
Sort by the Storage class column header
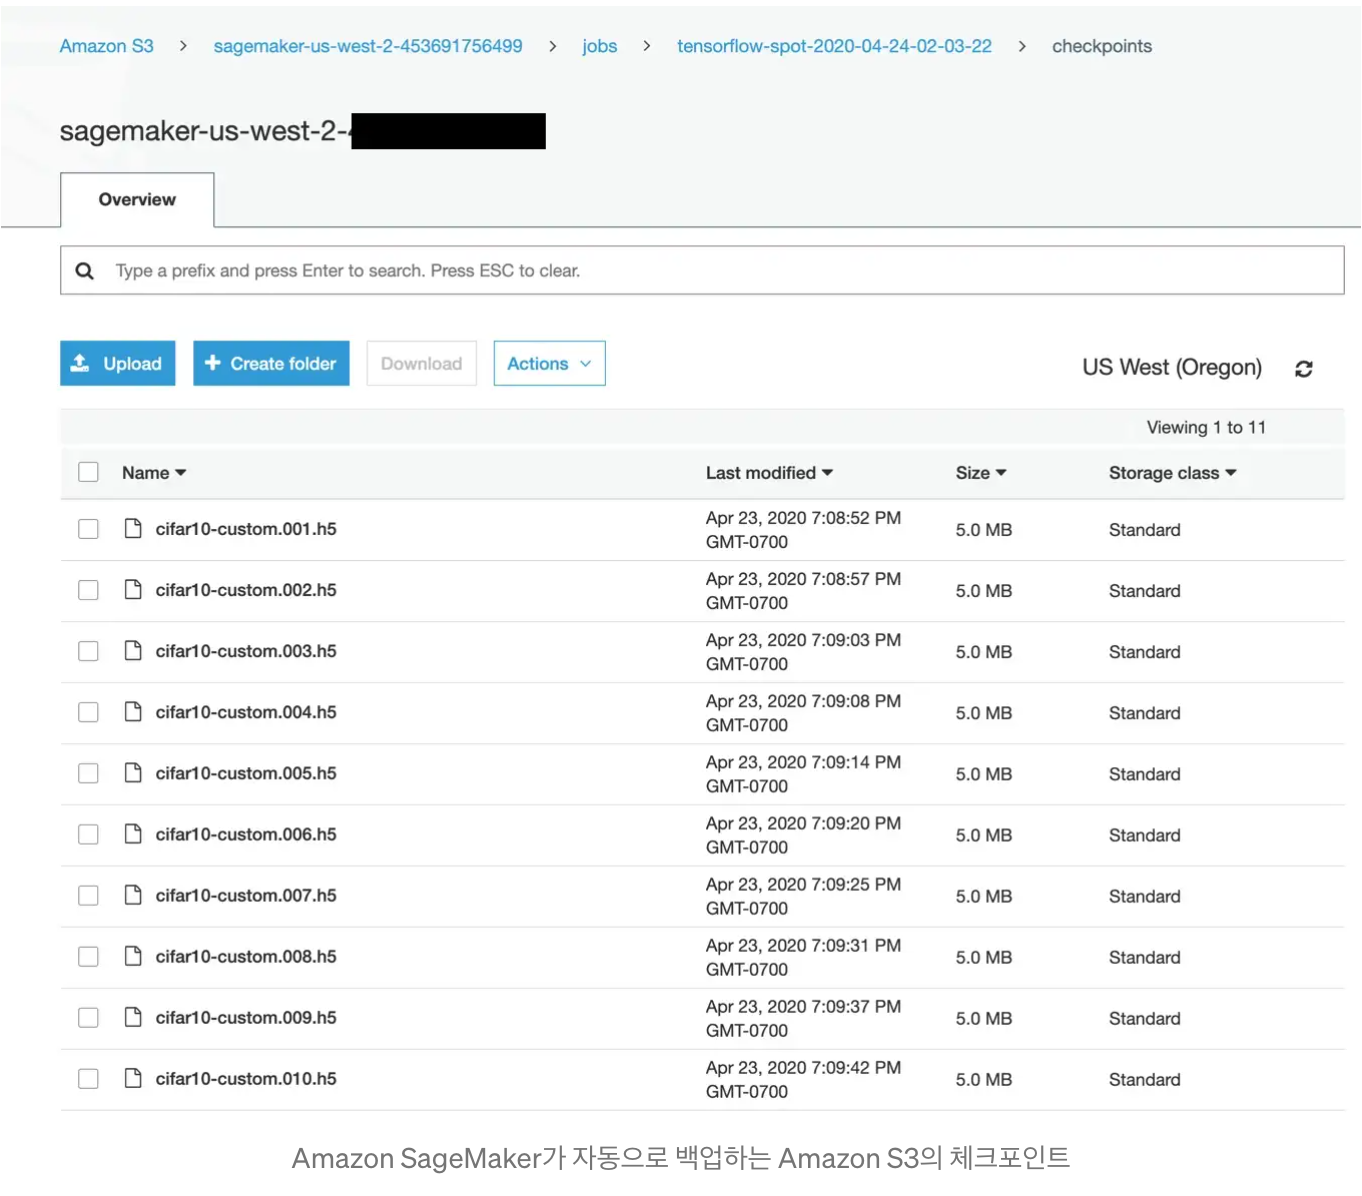(1172, 473)
